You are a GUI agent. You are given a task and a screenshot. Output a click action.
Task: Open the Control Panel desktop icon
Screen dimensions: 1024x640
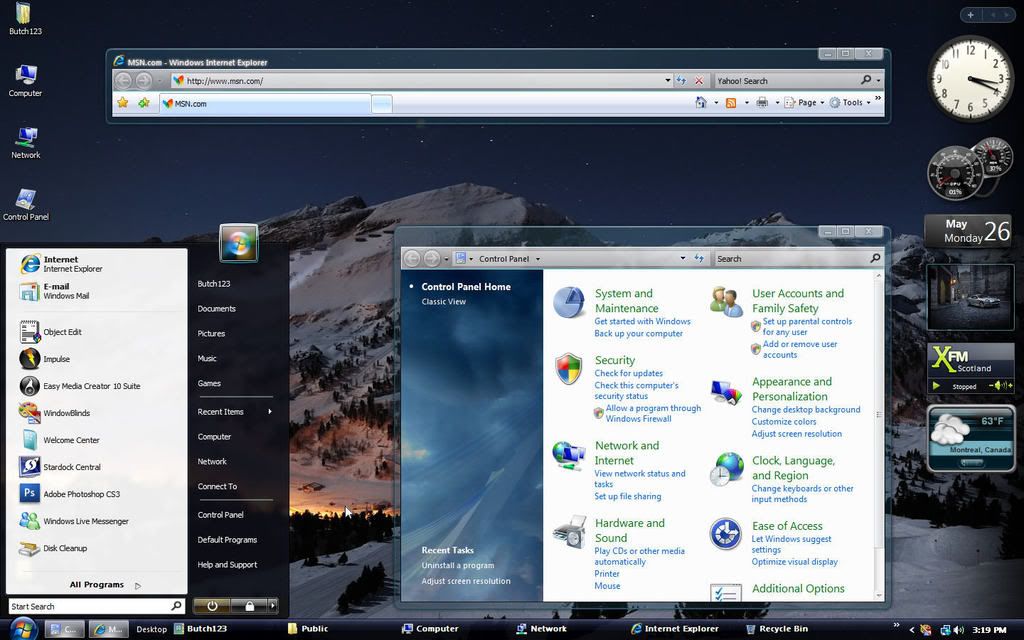click(x=25, y=205)
